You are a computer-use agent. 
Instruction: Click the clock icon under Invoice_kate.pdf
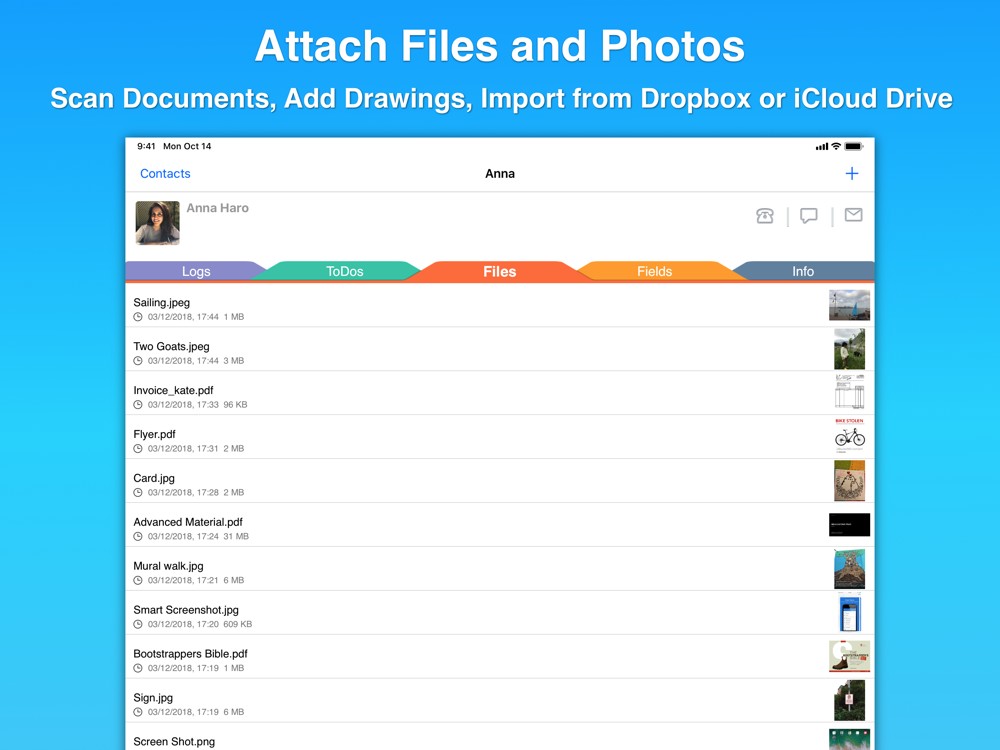point(138,405)
